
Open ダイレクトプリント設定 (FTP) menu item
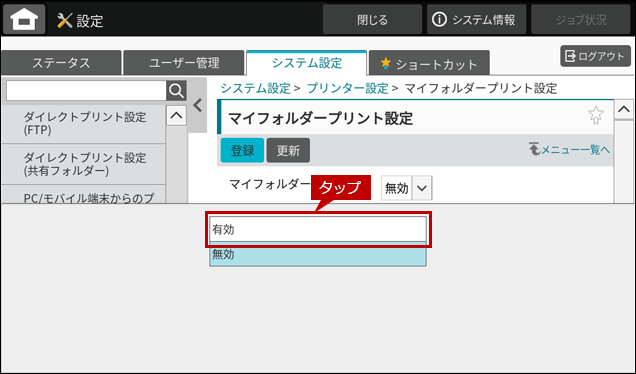pos(83,124)
